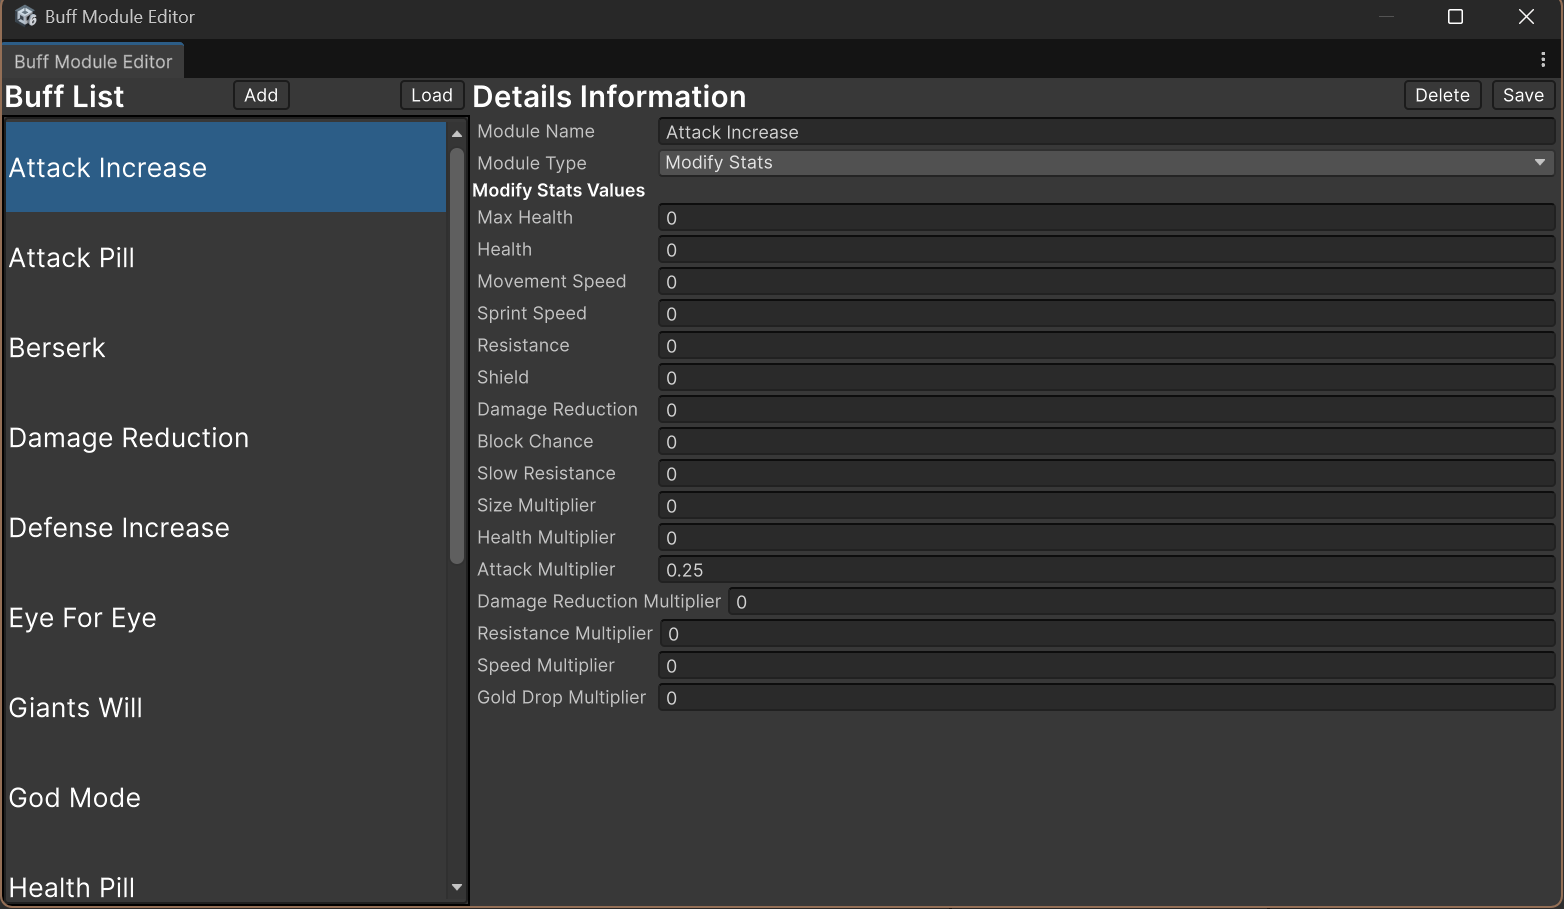Delete the selected buff module

[1442, 95]
